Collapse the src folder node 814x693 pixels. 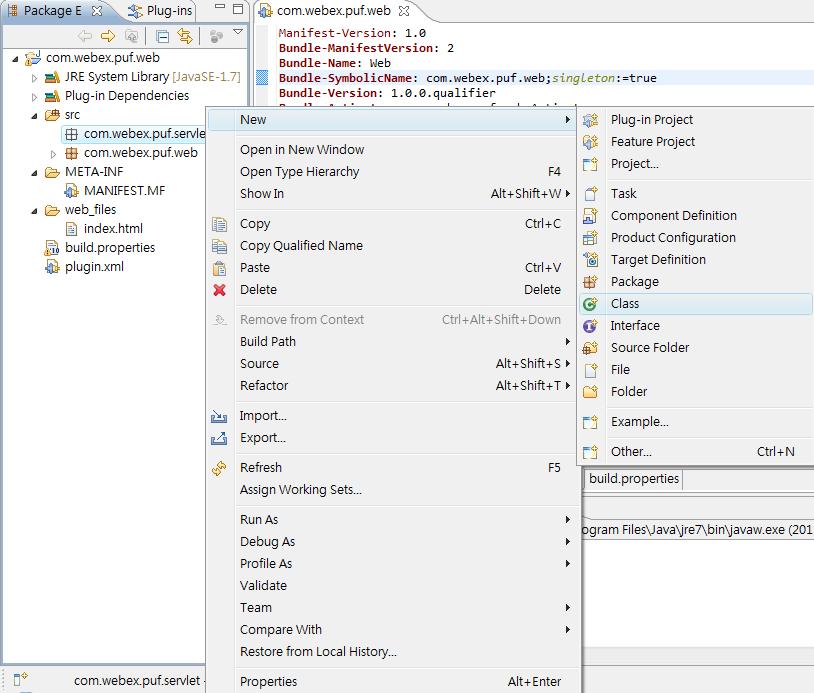click(x=34, y=116)
